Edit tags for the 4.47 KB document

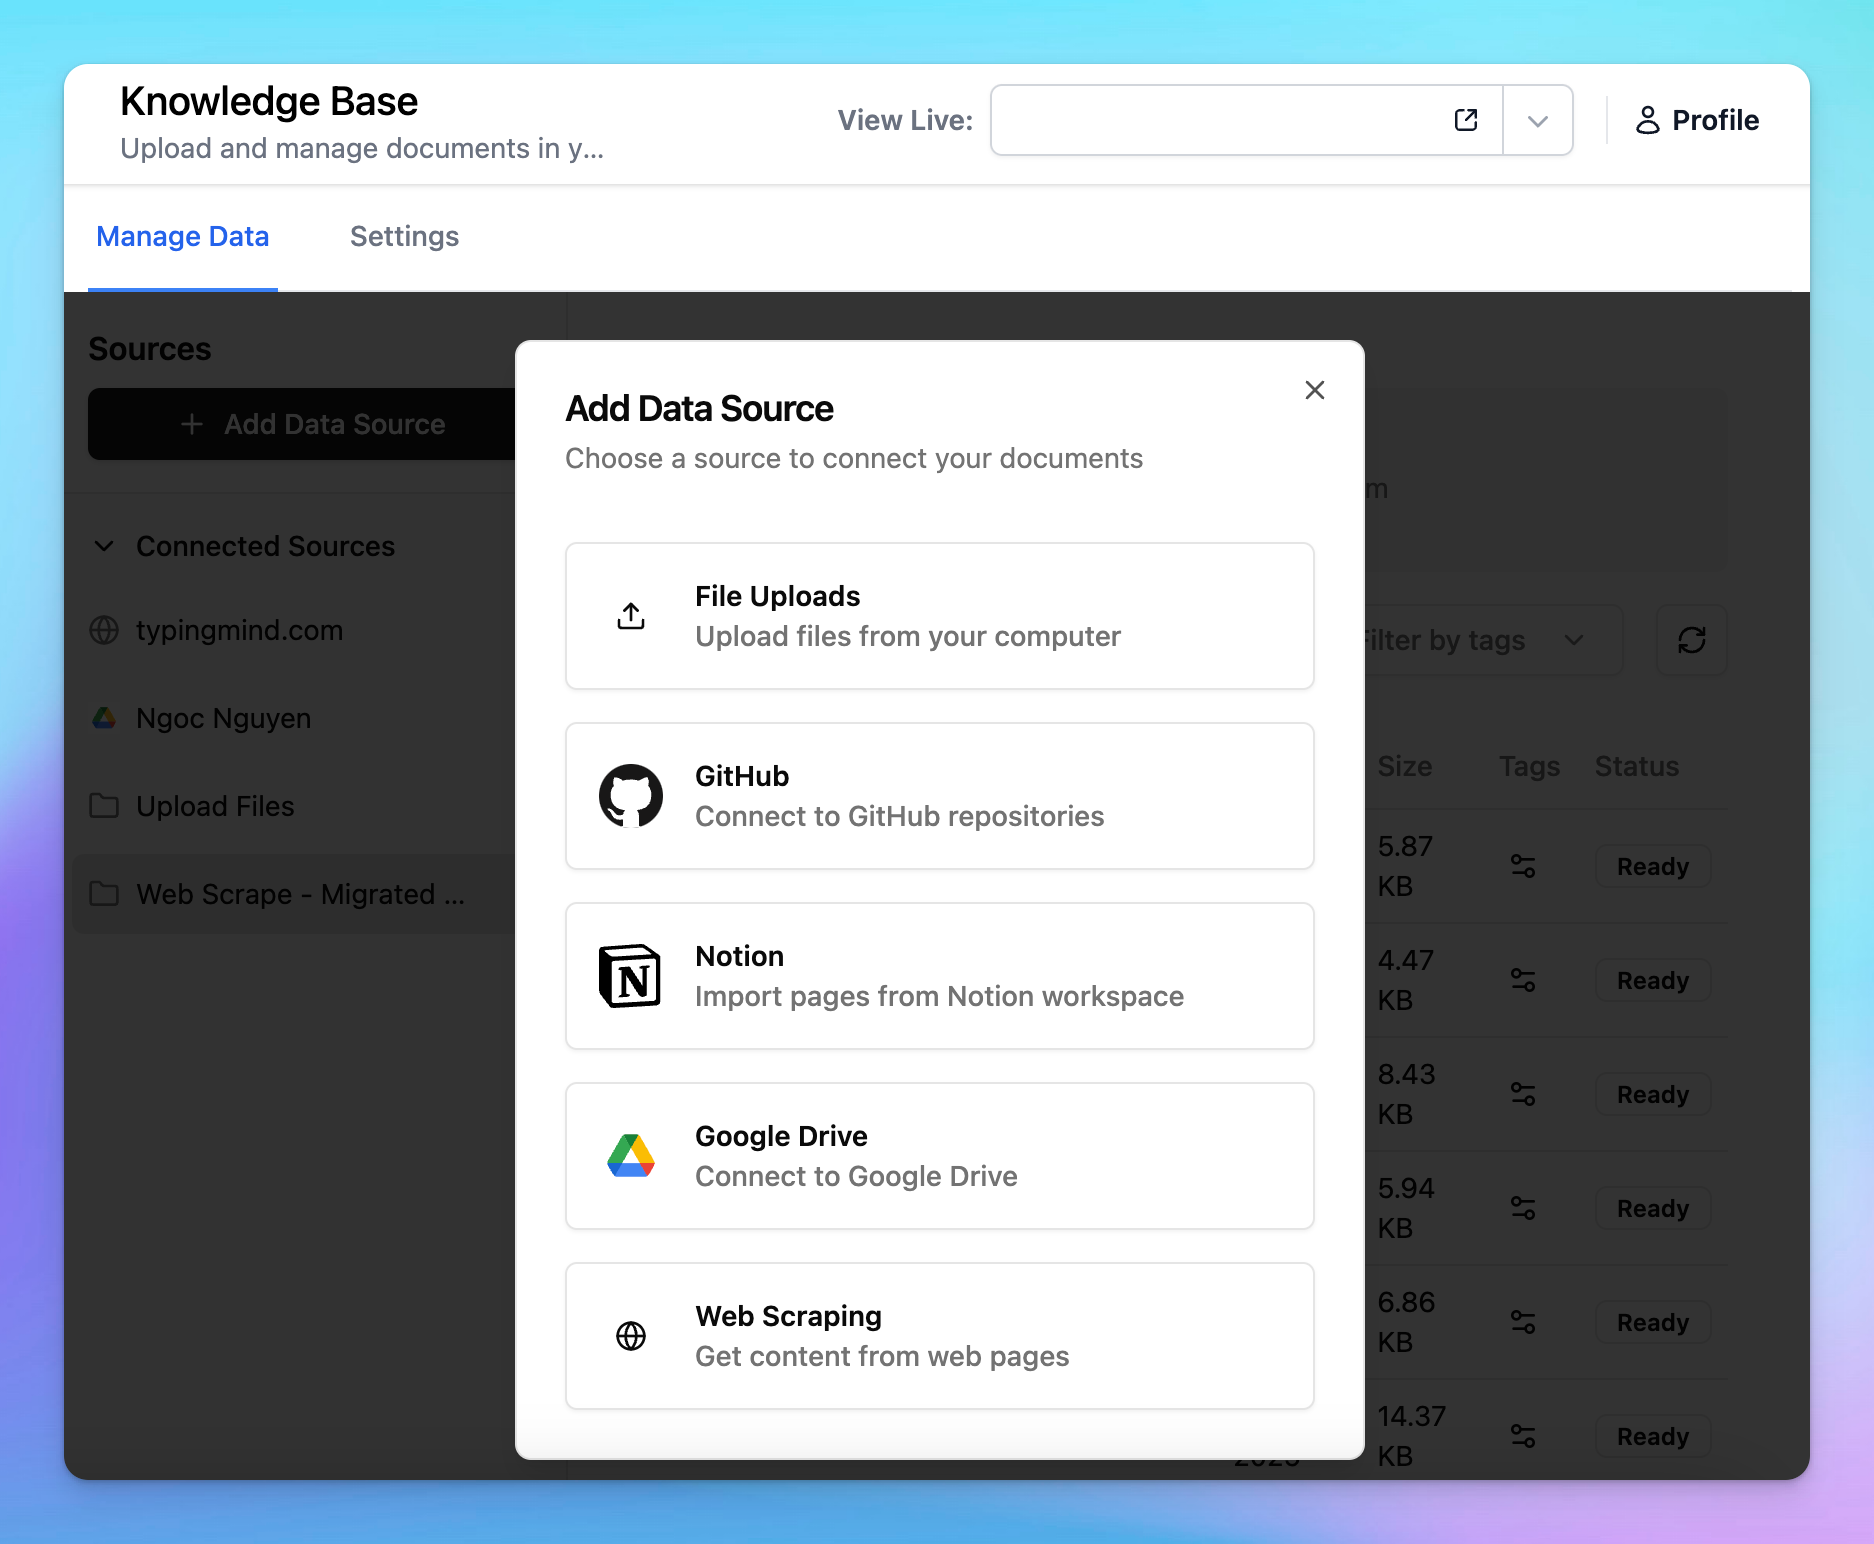[1523, 980]
